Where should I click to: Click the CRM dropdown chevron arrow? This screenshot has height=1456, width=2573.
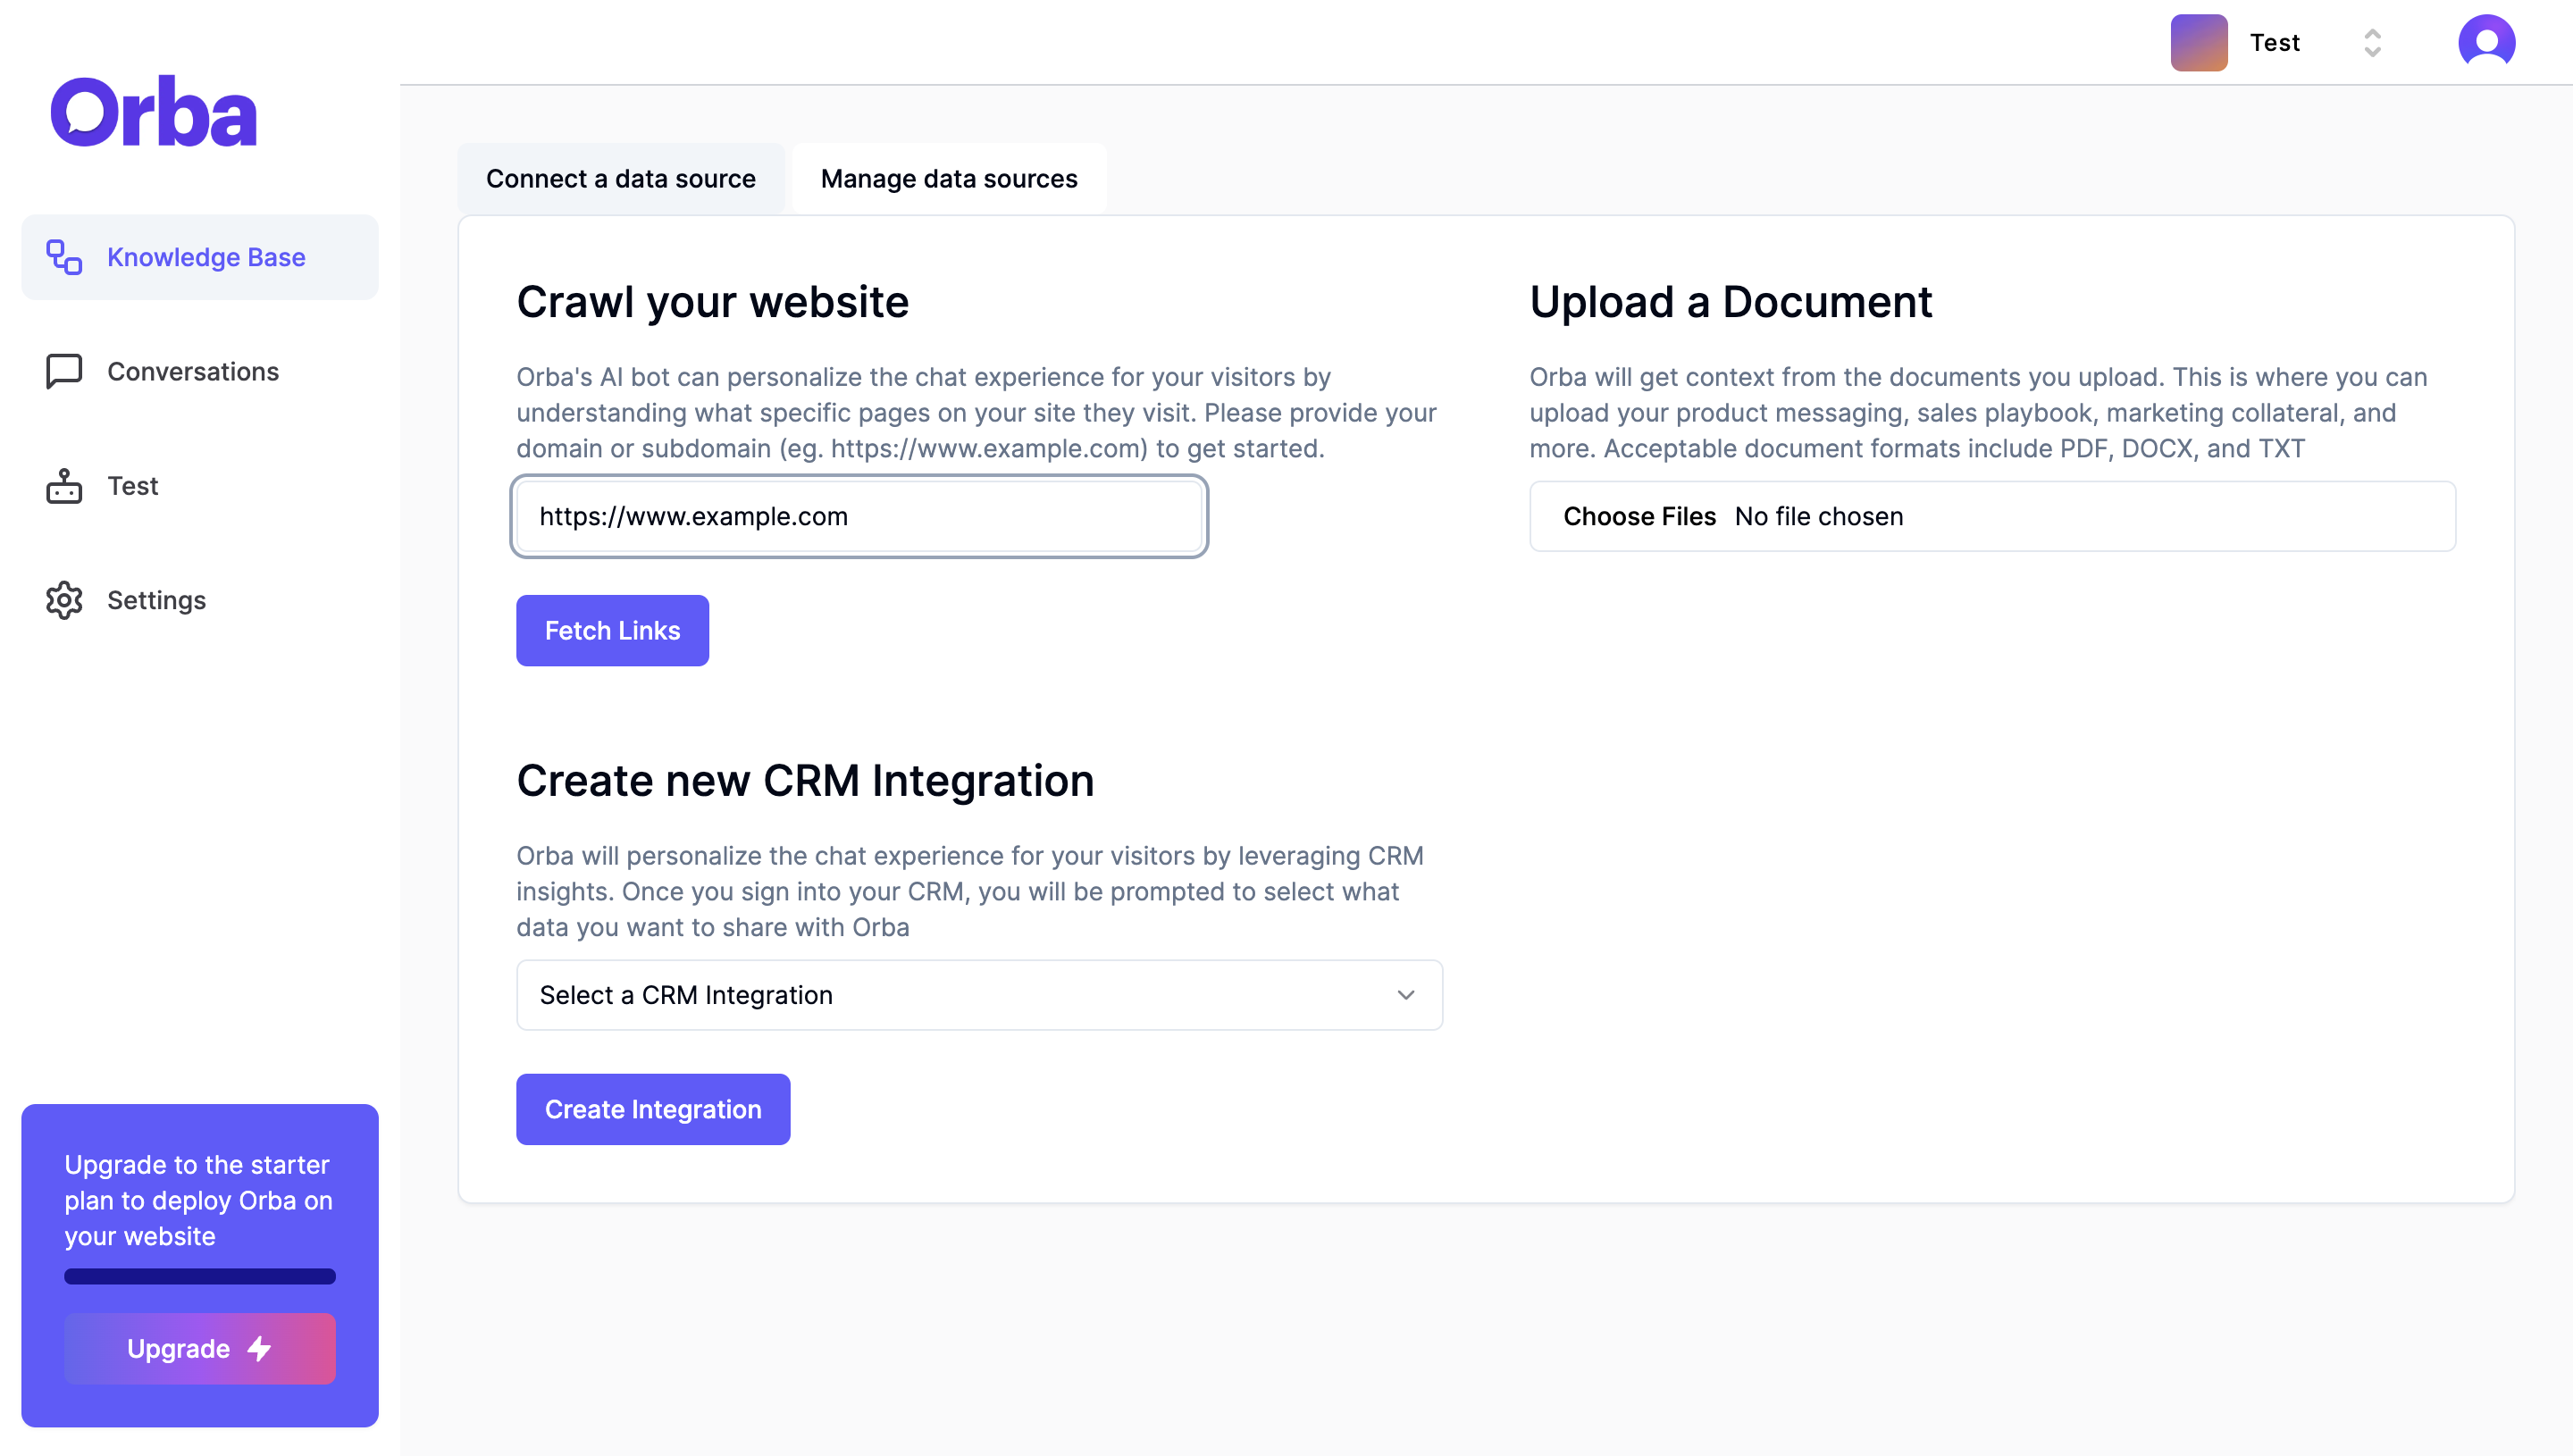pos(1405,995)
